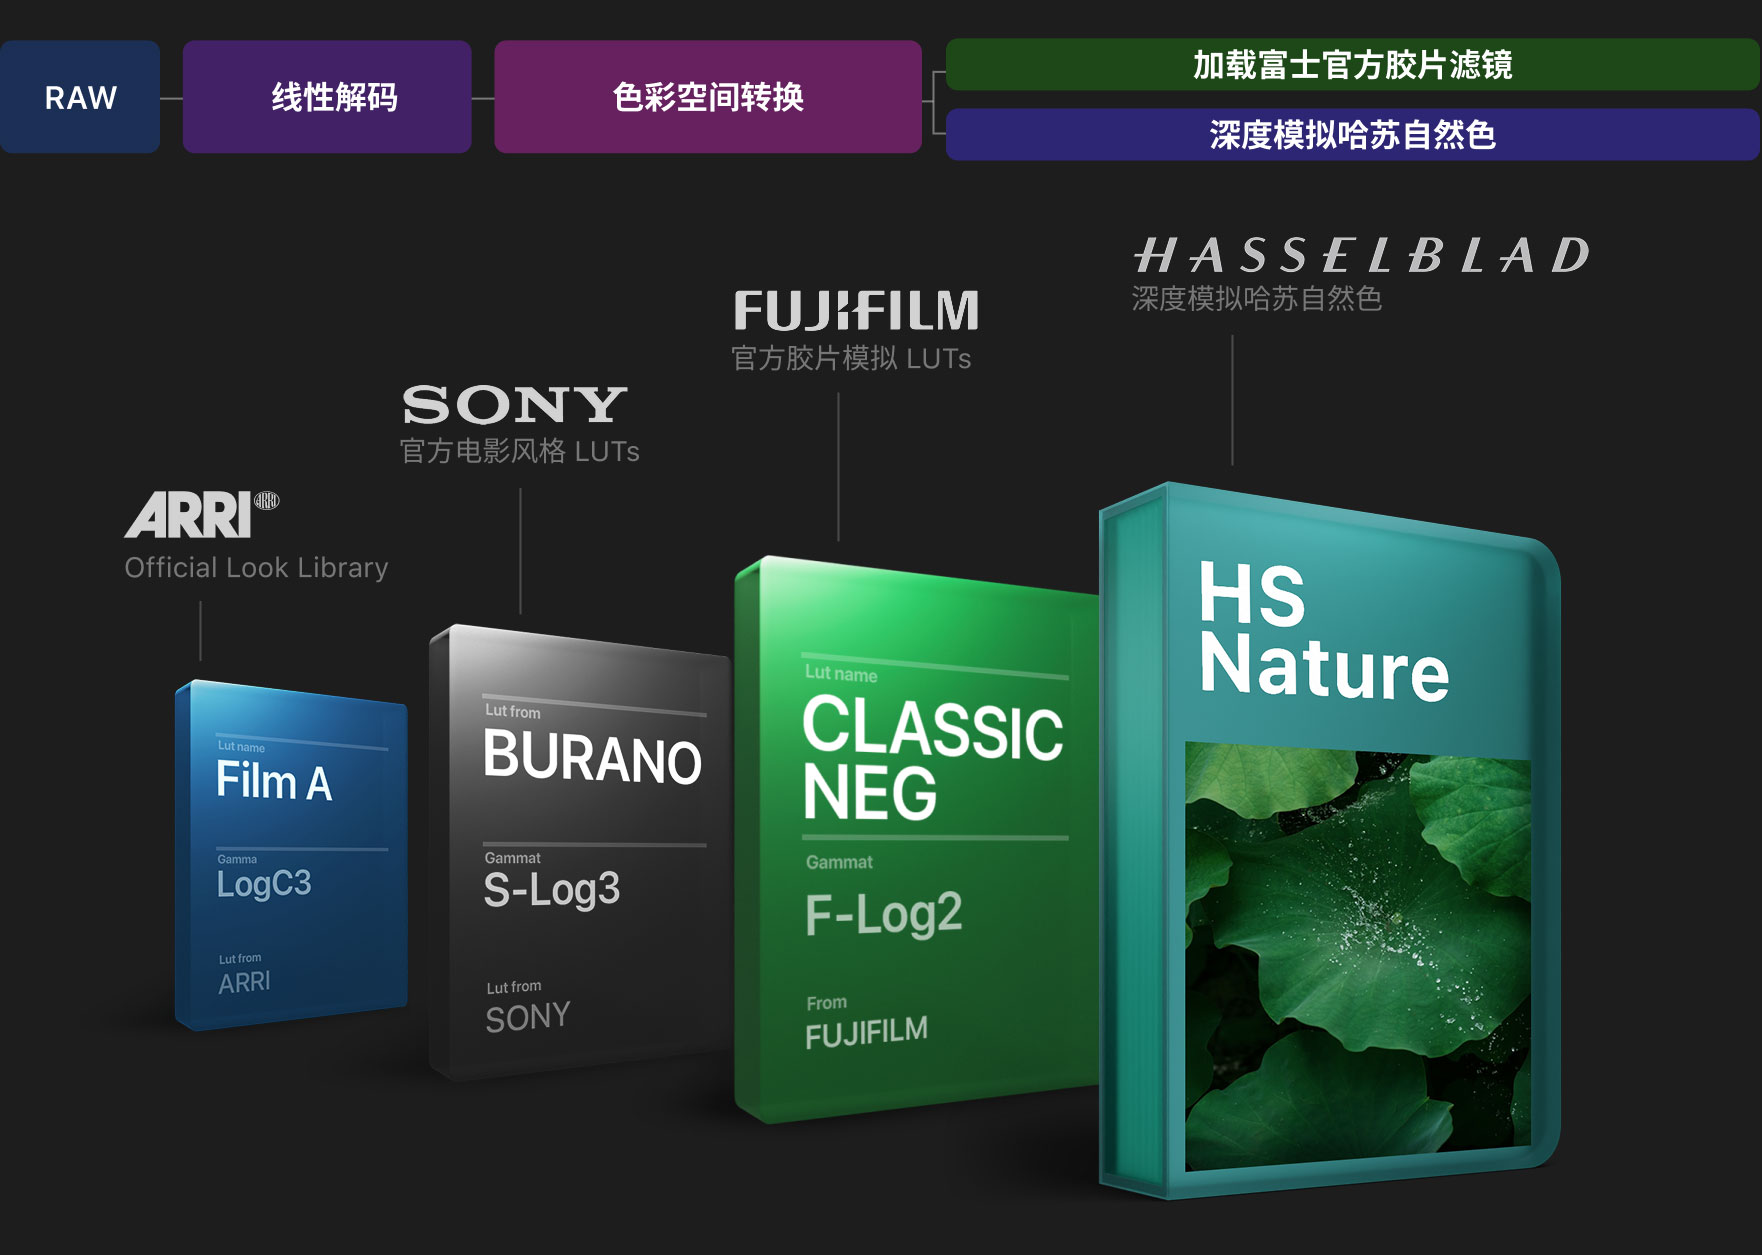Viewport: 1762px width, 1255px height.
Task: Click the gray 深度模拟哈苏自然色 caption under Hasselblad
Action: pyautogui.click(x=1257, y=298)
